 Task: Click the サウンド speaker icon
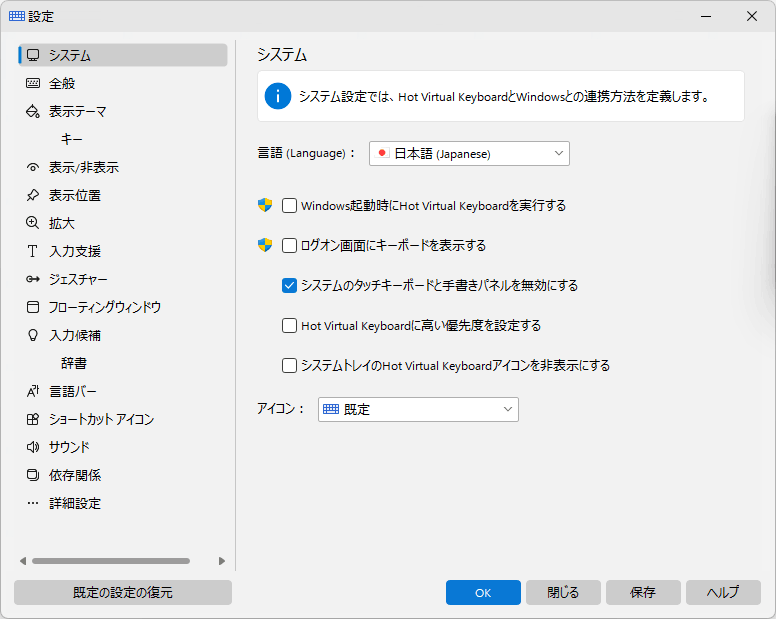pyautogui.click(x=33, y=447)
